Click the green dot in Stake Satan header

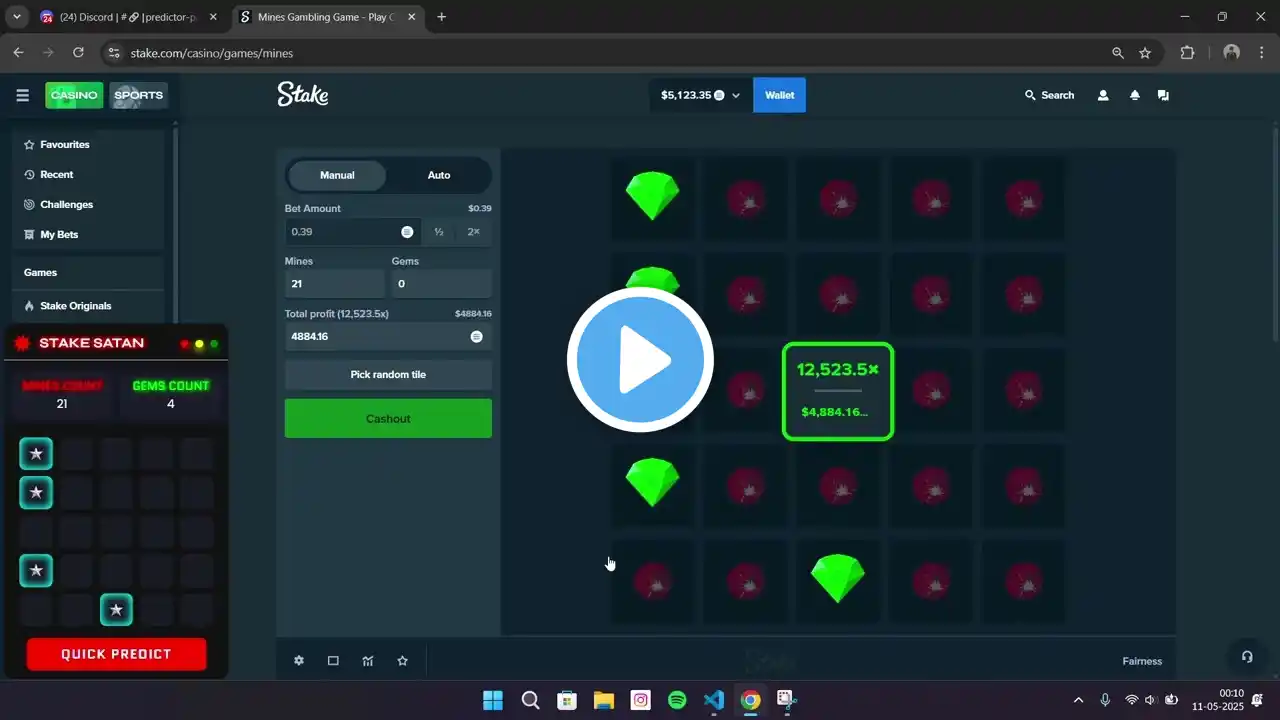pyautogui.click(x=214, y=344)
